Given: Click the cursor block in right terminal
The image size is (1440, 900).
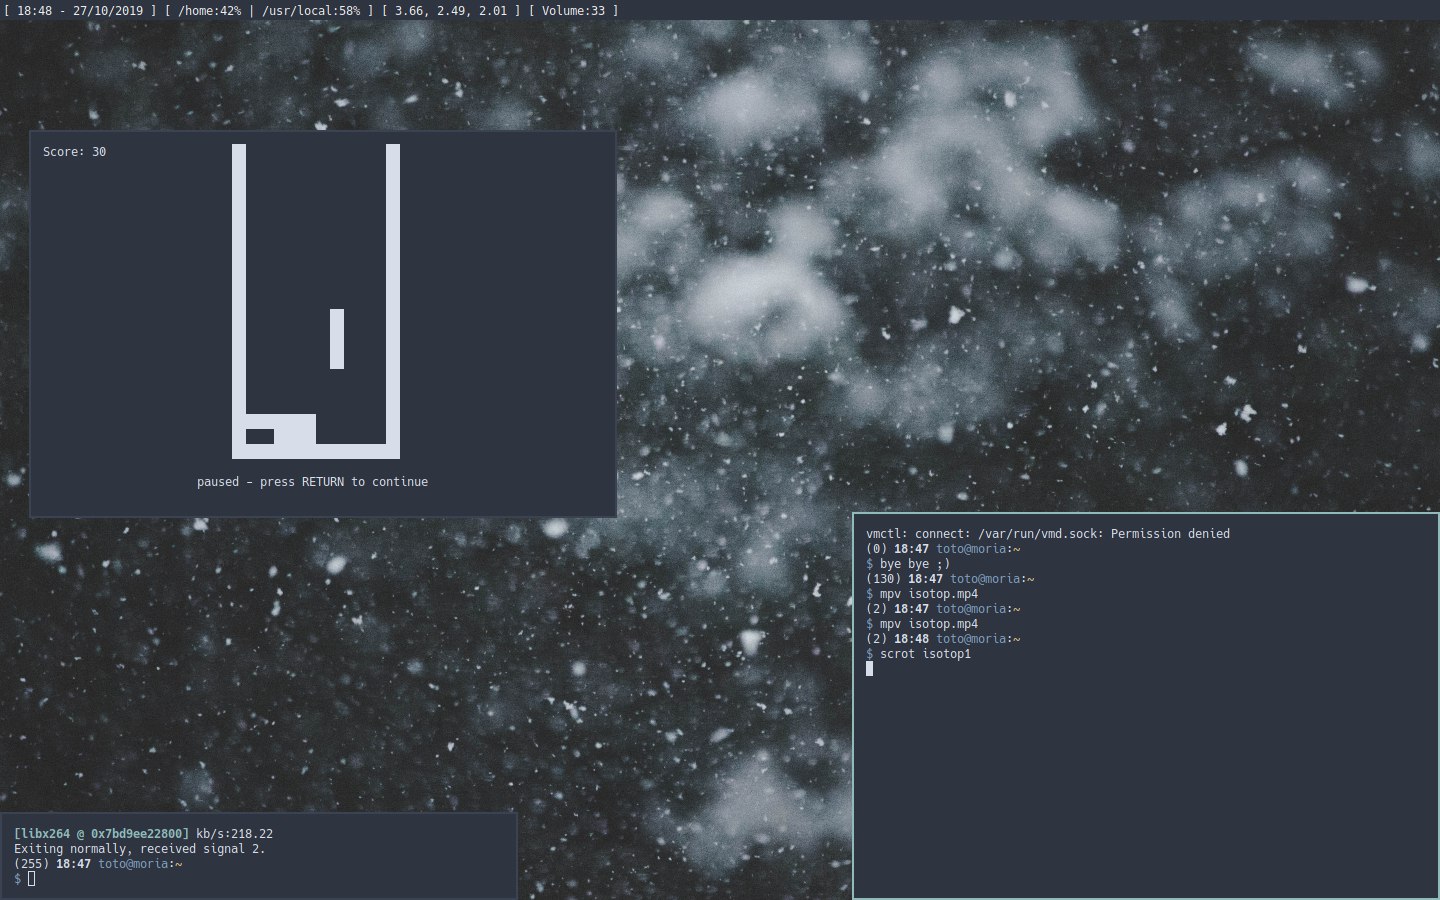Looking at the screenshot, I should click(x=869, y=669).
